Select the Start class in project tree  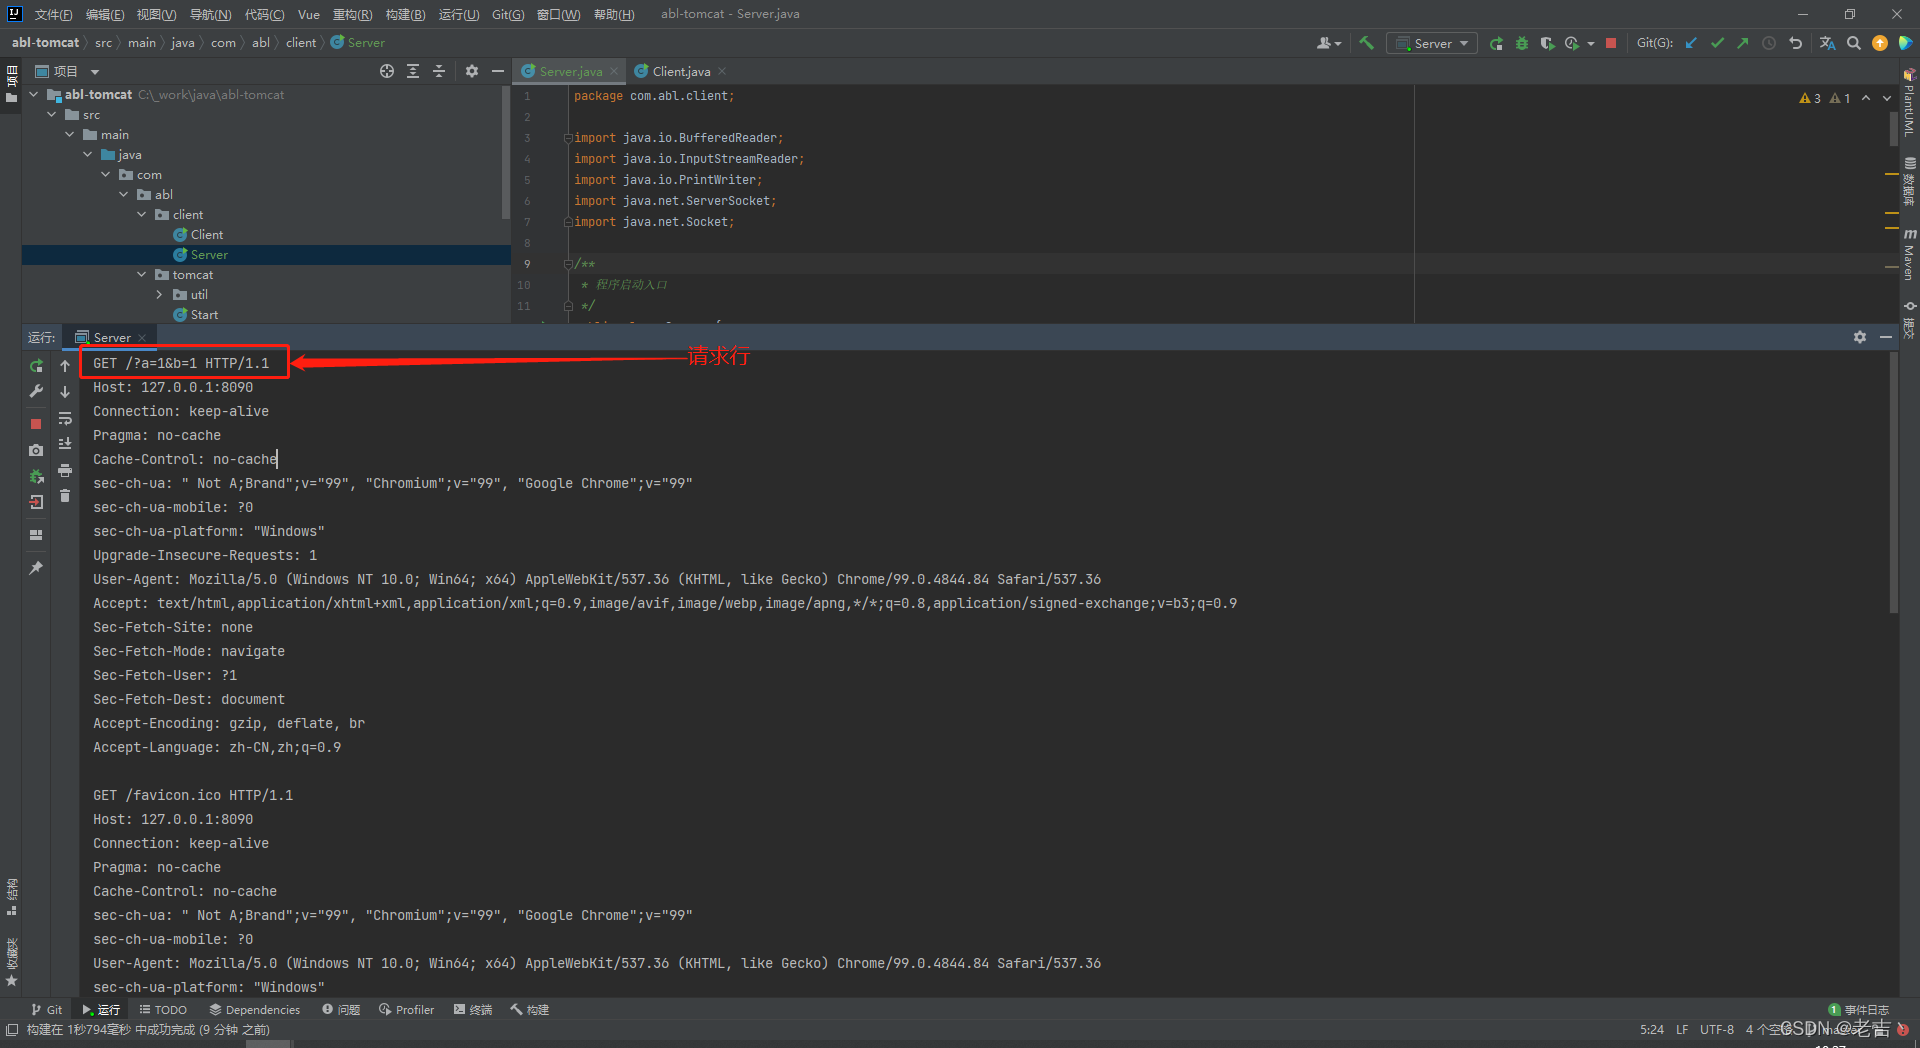pos(204,314)
